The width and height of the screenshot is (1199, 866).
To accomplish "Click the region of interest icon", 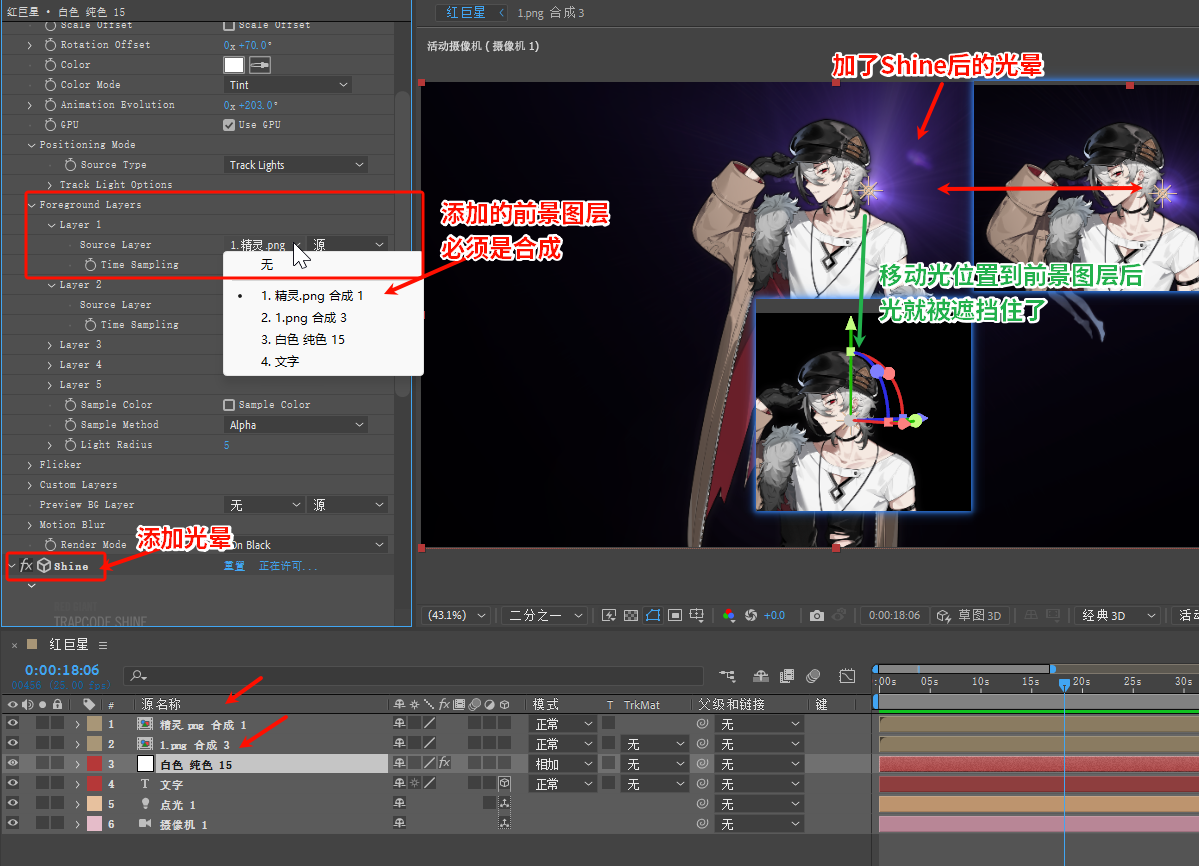I will click(675, 615).
